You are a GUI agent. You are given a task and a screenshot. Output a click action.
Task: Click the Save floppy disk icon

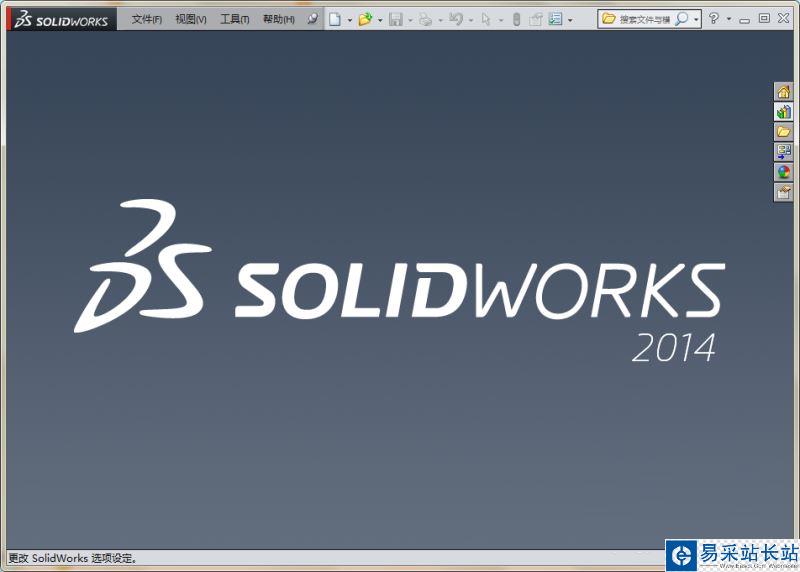[x=395, y=19]
